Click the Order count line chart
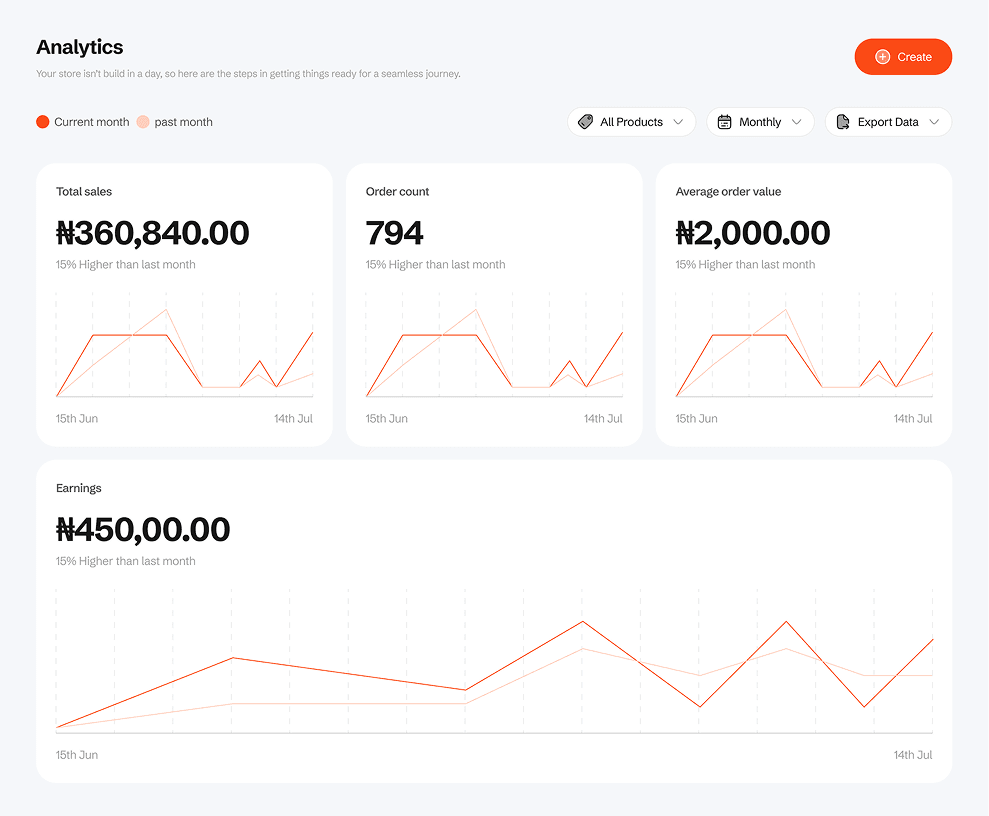 [x=494, y=350]
